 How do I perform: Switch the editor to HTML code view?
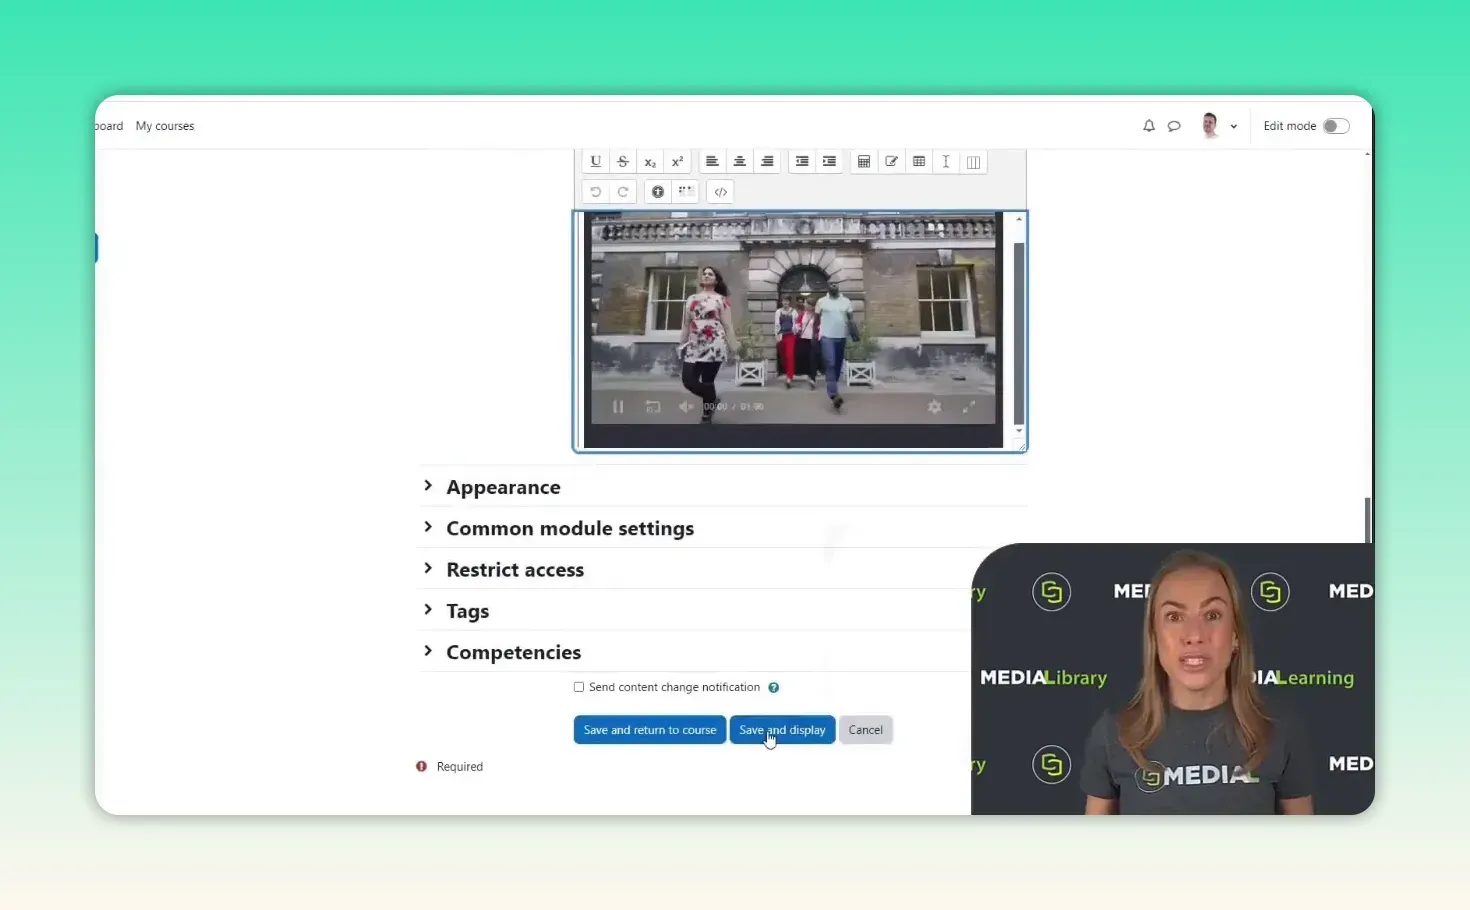point(721,192)
